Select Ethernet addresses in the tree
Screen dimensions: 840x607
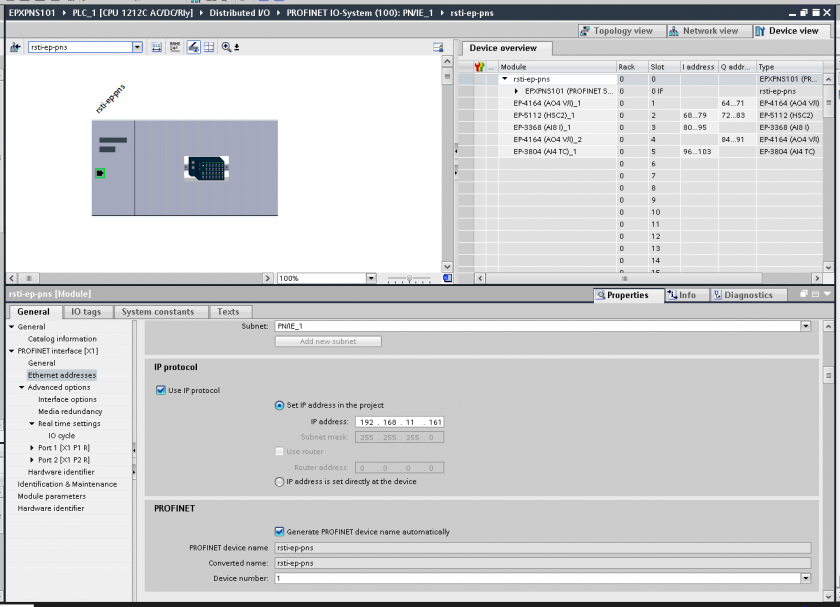point(62,375)
